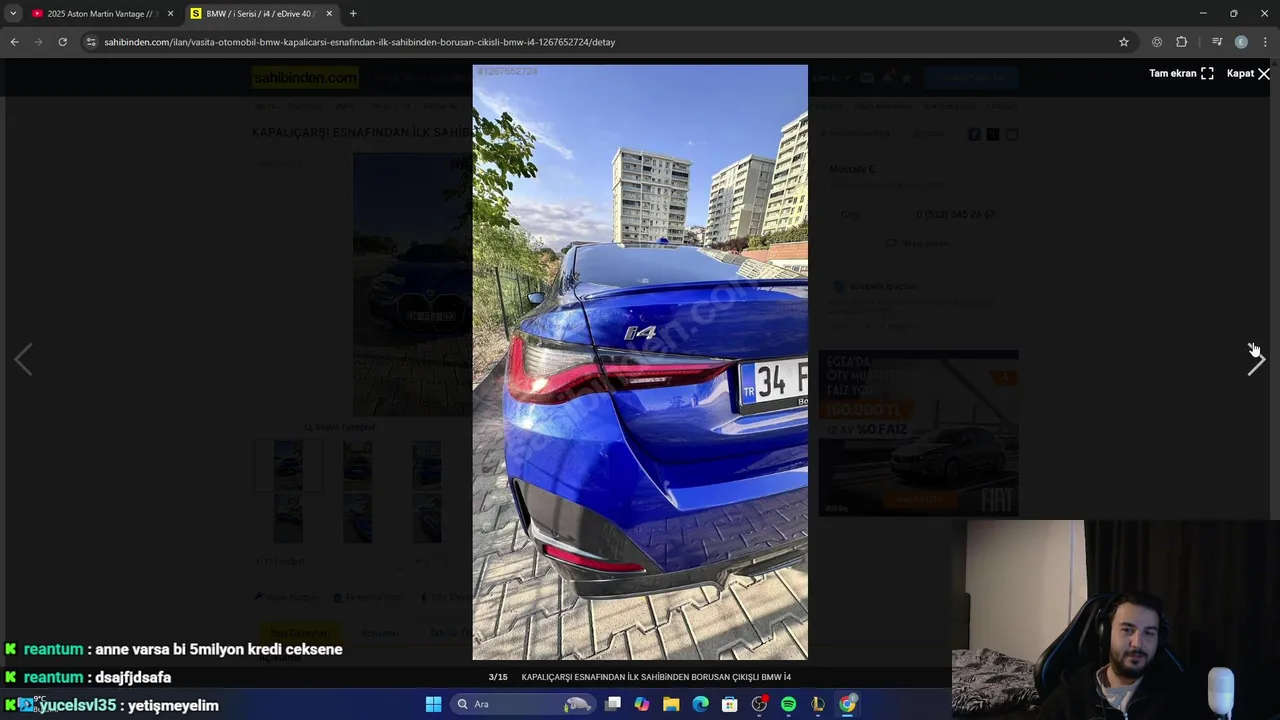Open gallery in full screen via Tam ekran
The height and width of the screenshot is (720, 1280).
coord(1181,73)
